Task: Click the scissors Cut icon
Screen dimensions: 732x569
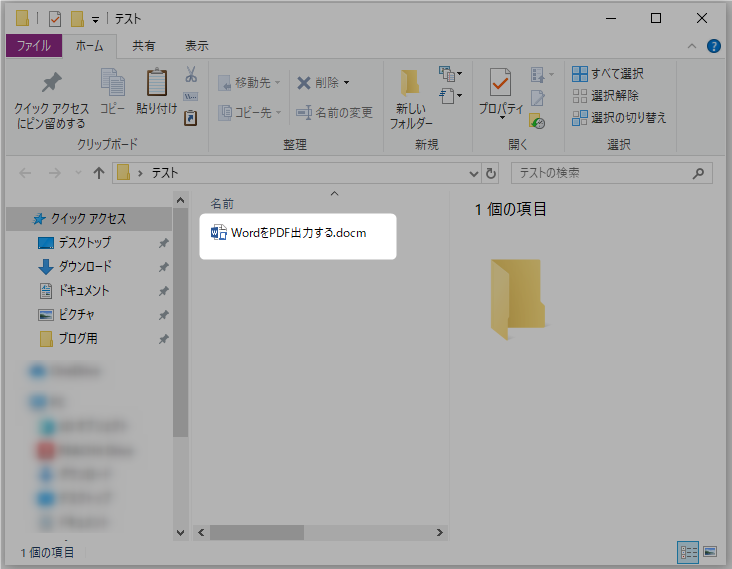Action: (191, 75)
